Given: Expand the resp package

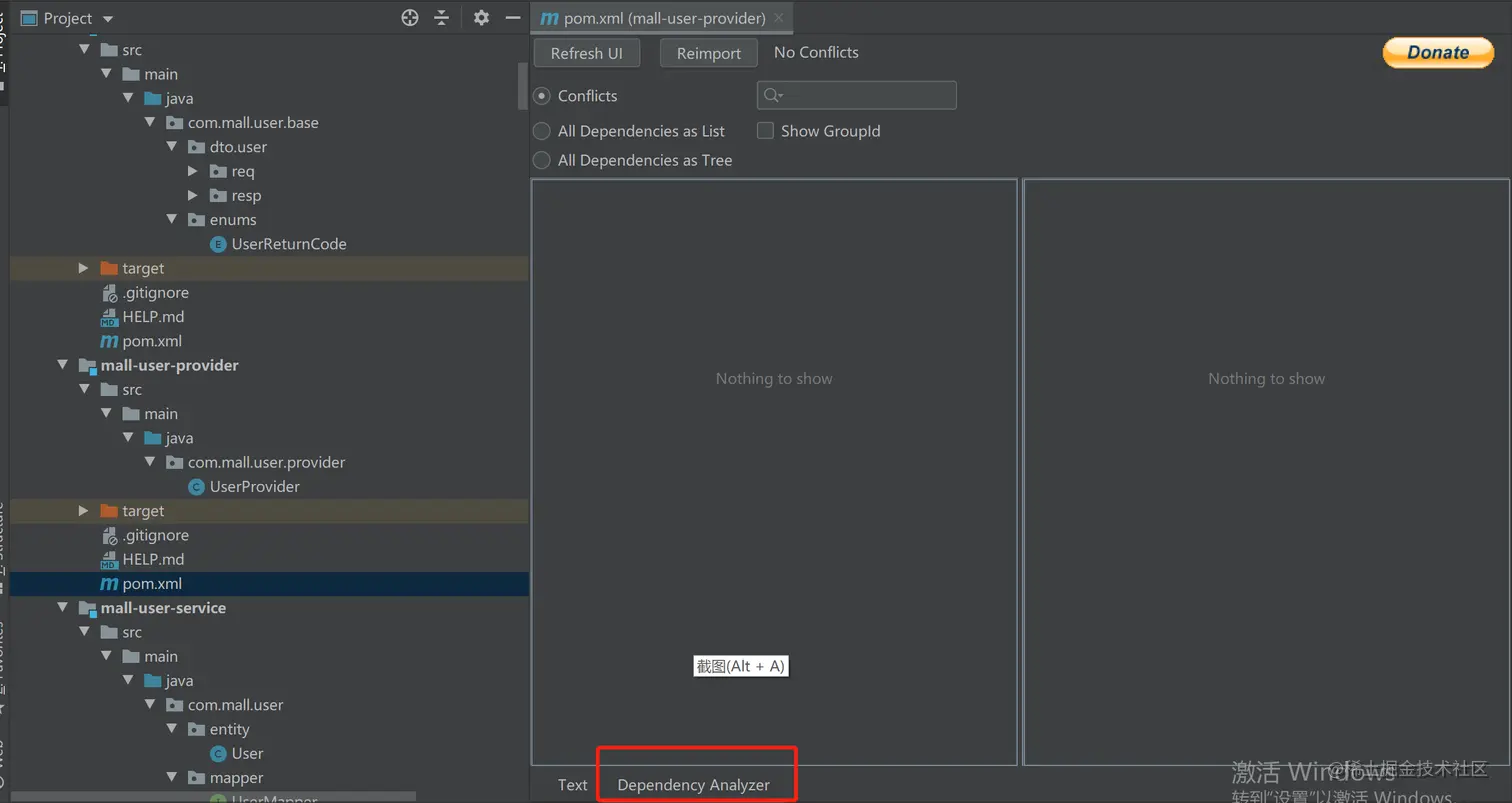Looking at the screenshot, I should (193, 196).
